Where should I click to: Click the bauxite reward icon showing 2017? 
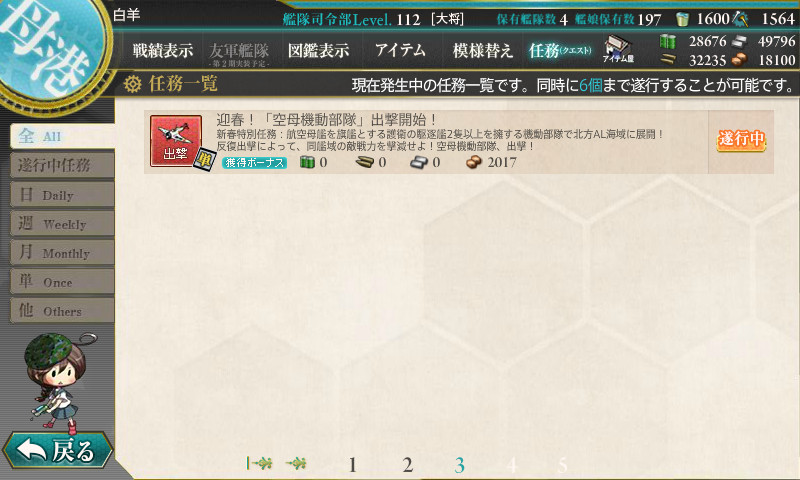(x=474, y=162)
